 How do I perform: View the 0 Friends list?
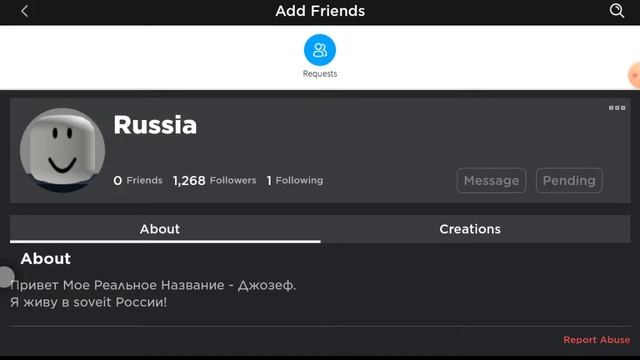click(138, 180)
